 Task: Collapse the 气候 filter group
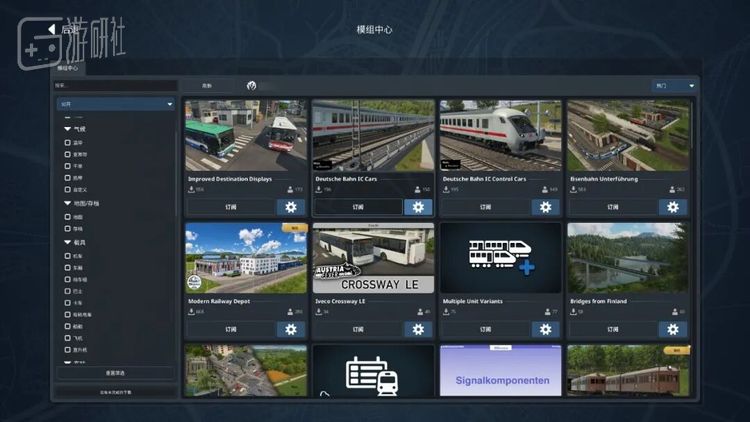coord(67,129)
